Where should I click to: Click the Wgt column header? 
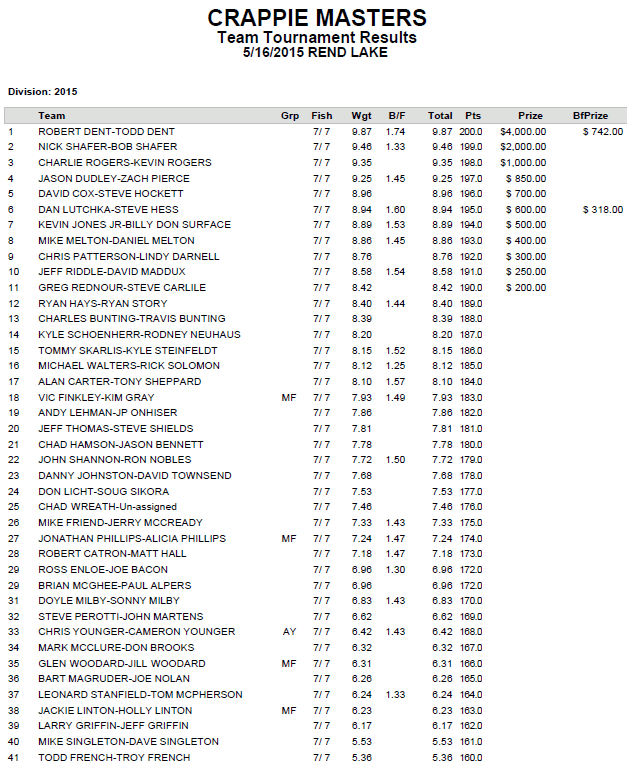point(362,116)
